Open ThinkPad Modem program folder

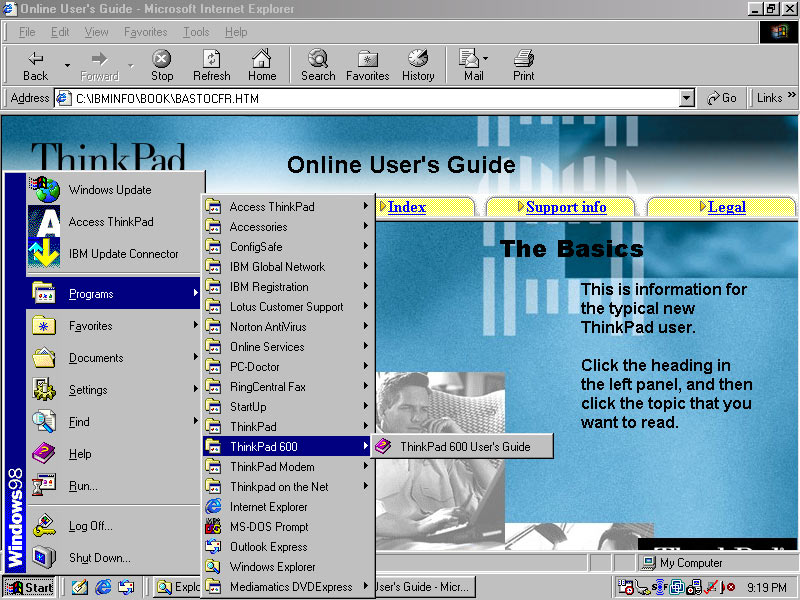(288, 466)
